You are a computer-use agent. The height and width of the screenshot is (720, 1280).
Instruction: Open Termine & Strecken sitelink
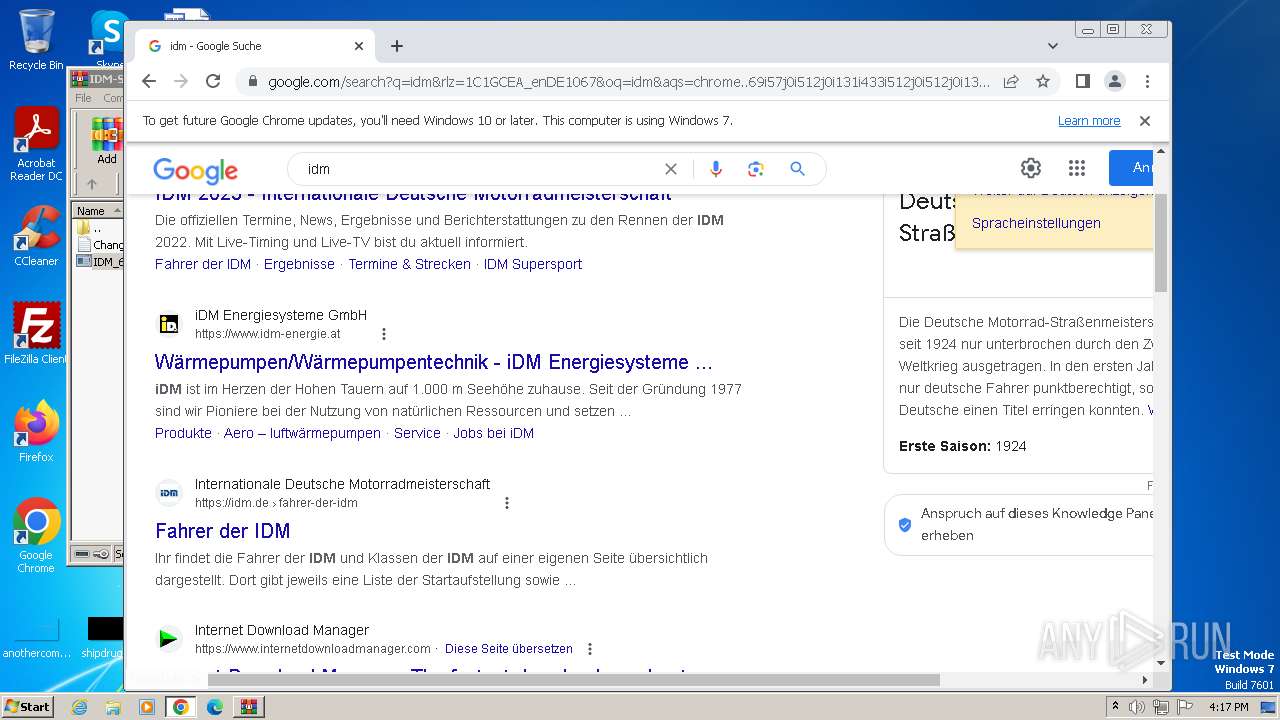[409, 264]
